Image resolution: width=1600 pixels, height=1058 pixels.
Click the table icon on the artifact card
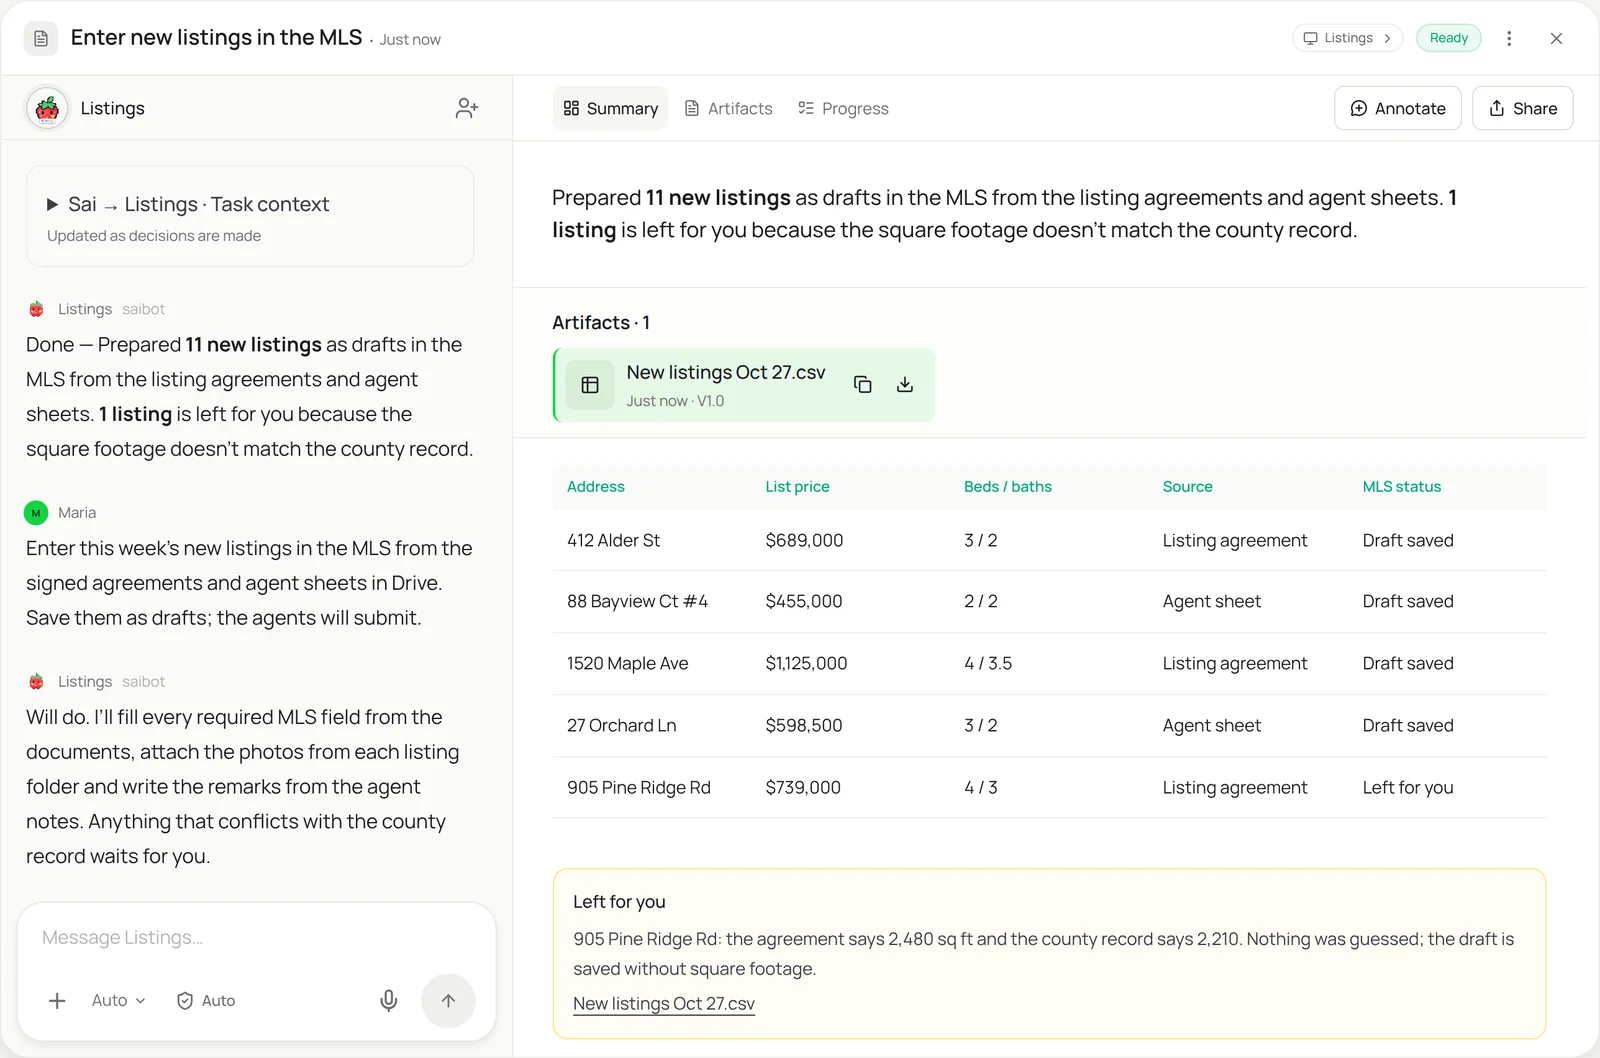(590, 385)
